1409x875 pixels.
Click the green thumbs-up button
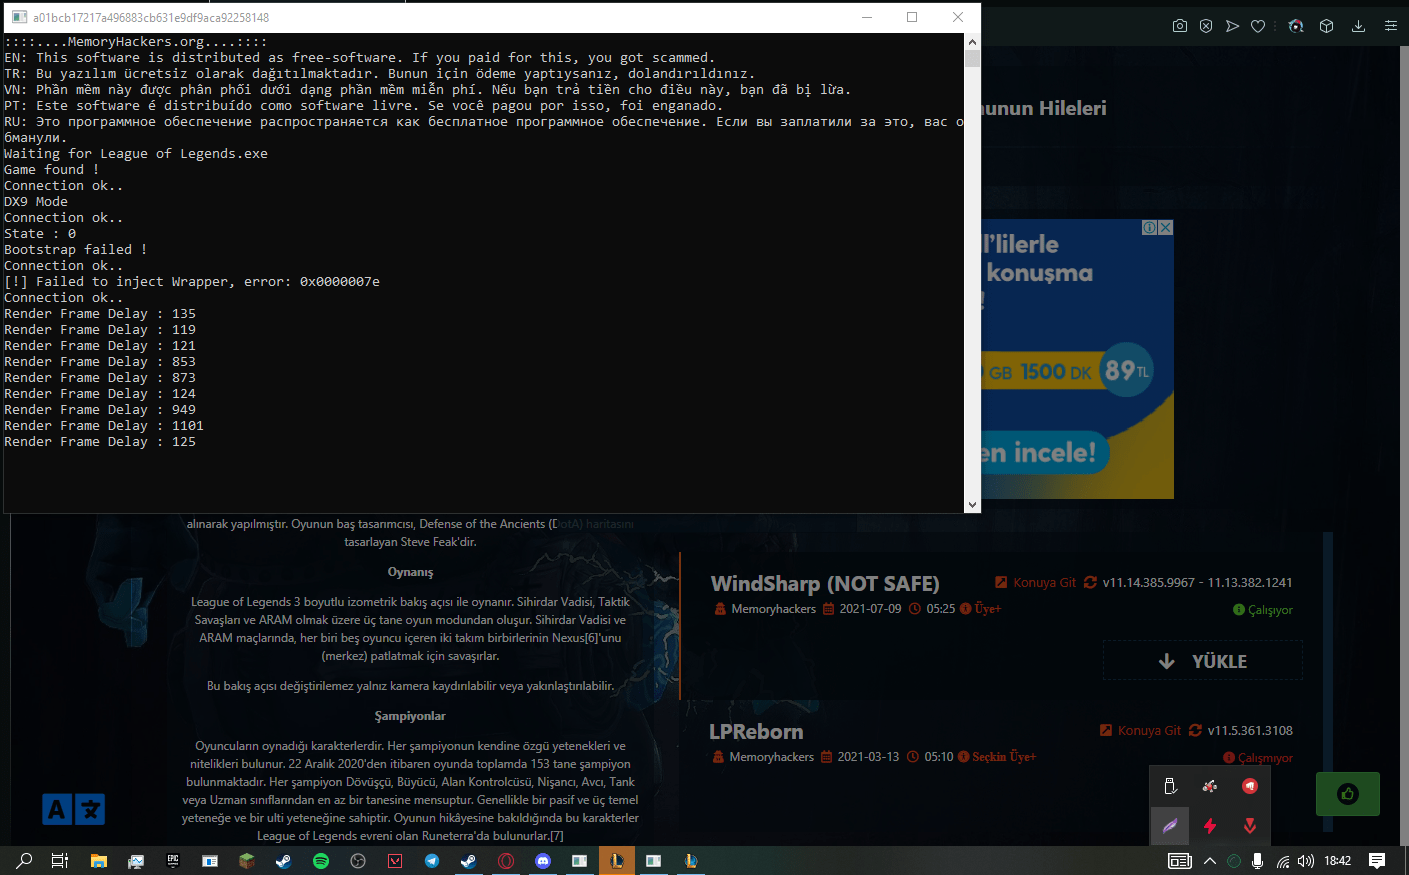pos(1348,794)
